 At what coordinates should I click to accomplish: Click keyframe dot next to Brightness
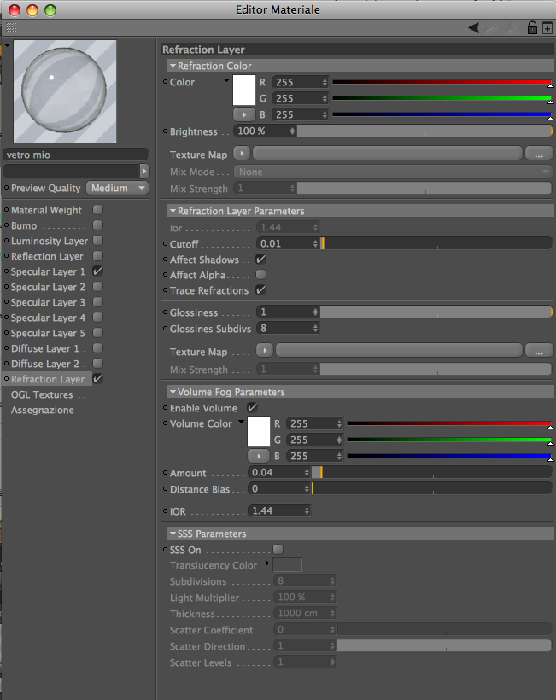(x=165, y=131)
